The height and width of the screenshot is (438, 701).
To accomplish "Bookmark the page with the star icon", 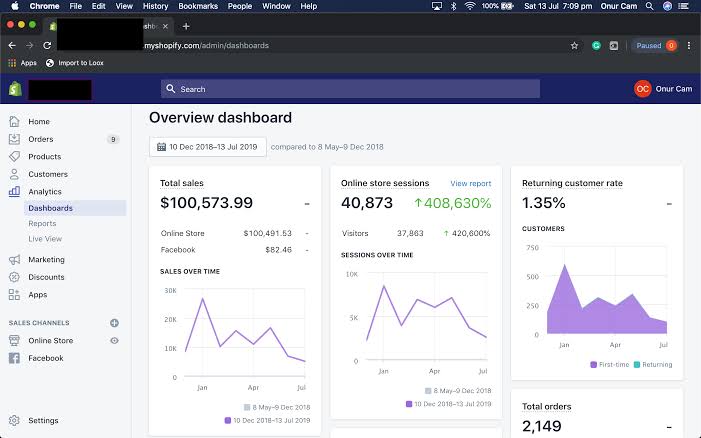I will tap(574, 46).
